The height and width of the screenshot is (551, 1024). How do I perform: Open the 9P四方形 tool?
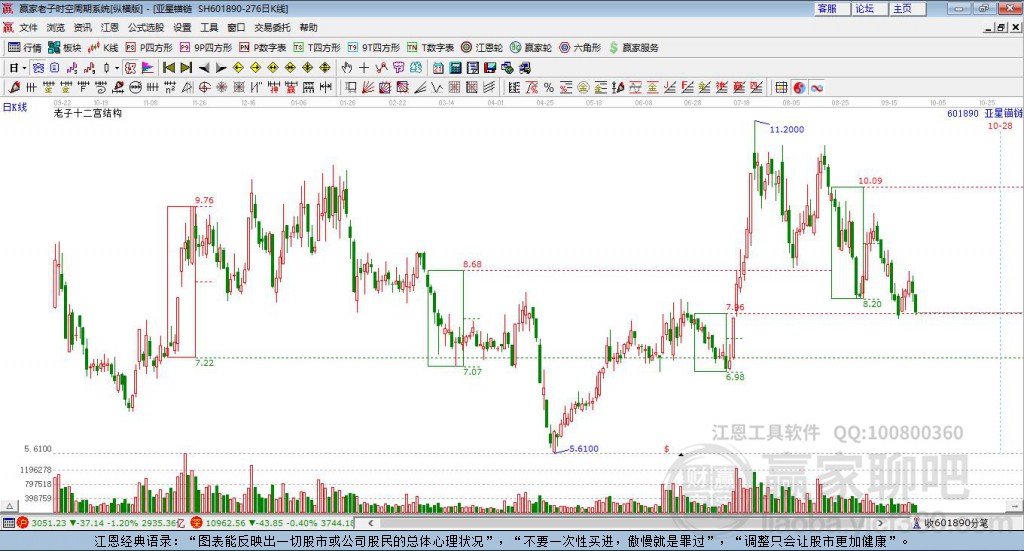coord(206,48)
